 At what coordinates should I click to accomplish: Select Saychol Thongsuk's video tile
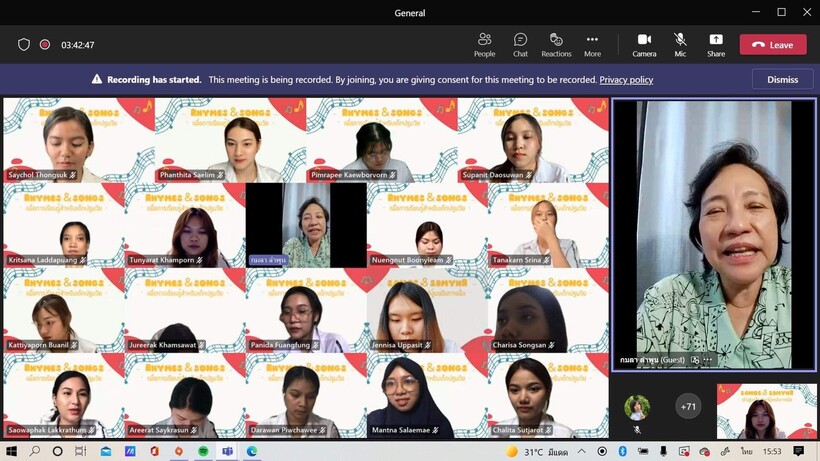tap(64, 140)
